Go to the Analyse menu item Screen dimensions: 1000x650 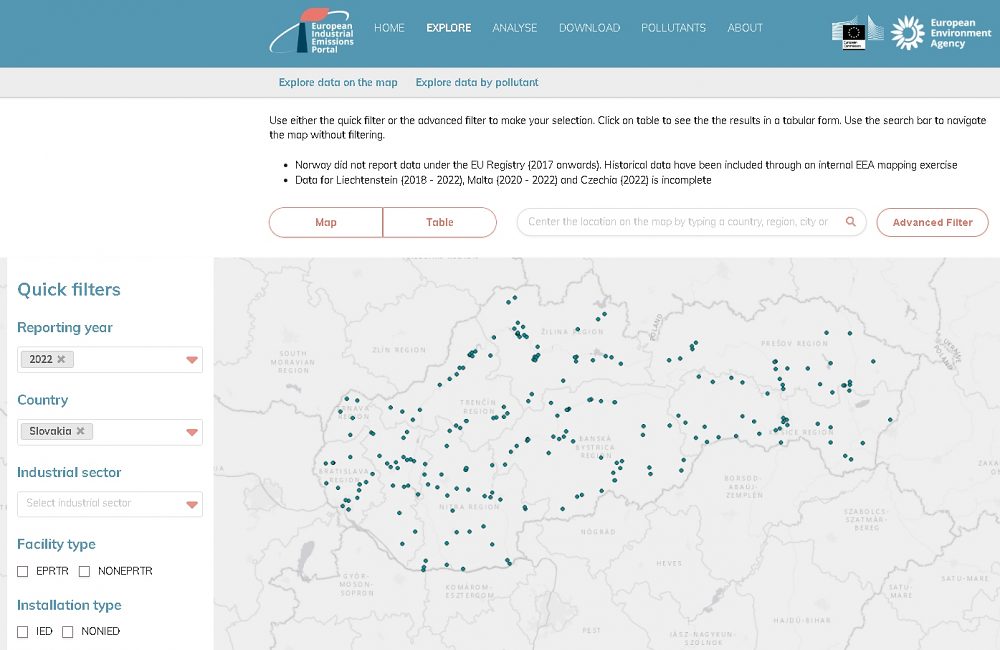[514, 28]
